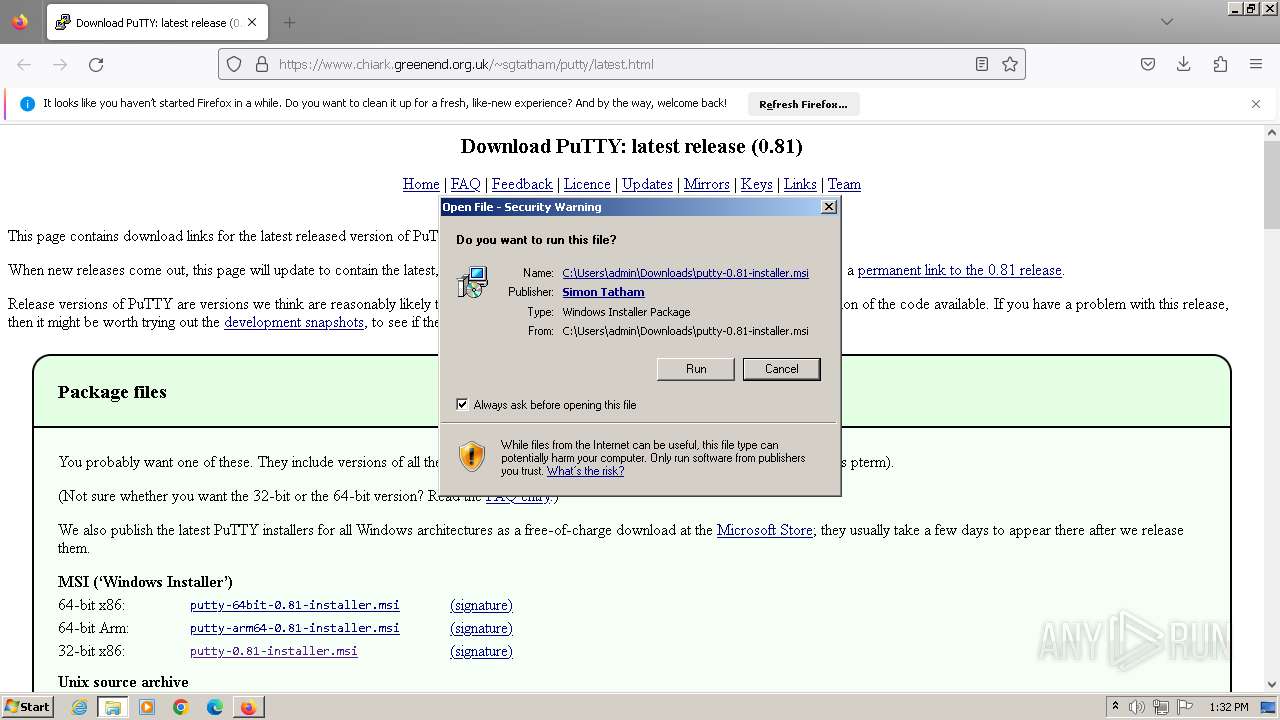The width and height of the screenshot is (1280, 720).
Task: Open the Keys navigation link
Action: (756, 184)
